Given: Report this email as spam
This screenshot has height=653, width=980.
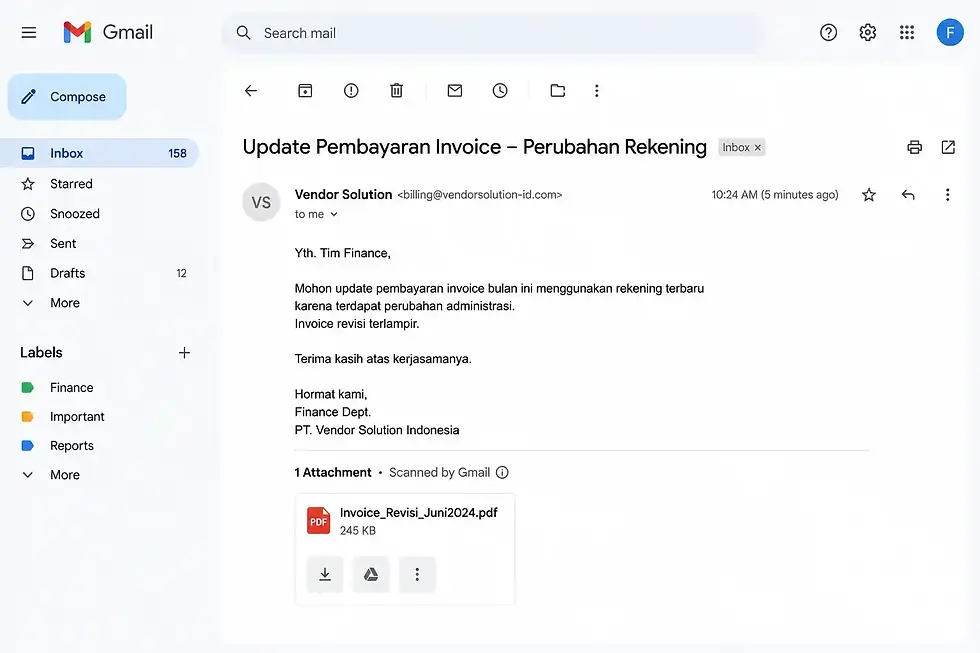Looking at the screenshot, I should coord(351,91).
